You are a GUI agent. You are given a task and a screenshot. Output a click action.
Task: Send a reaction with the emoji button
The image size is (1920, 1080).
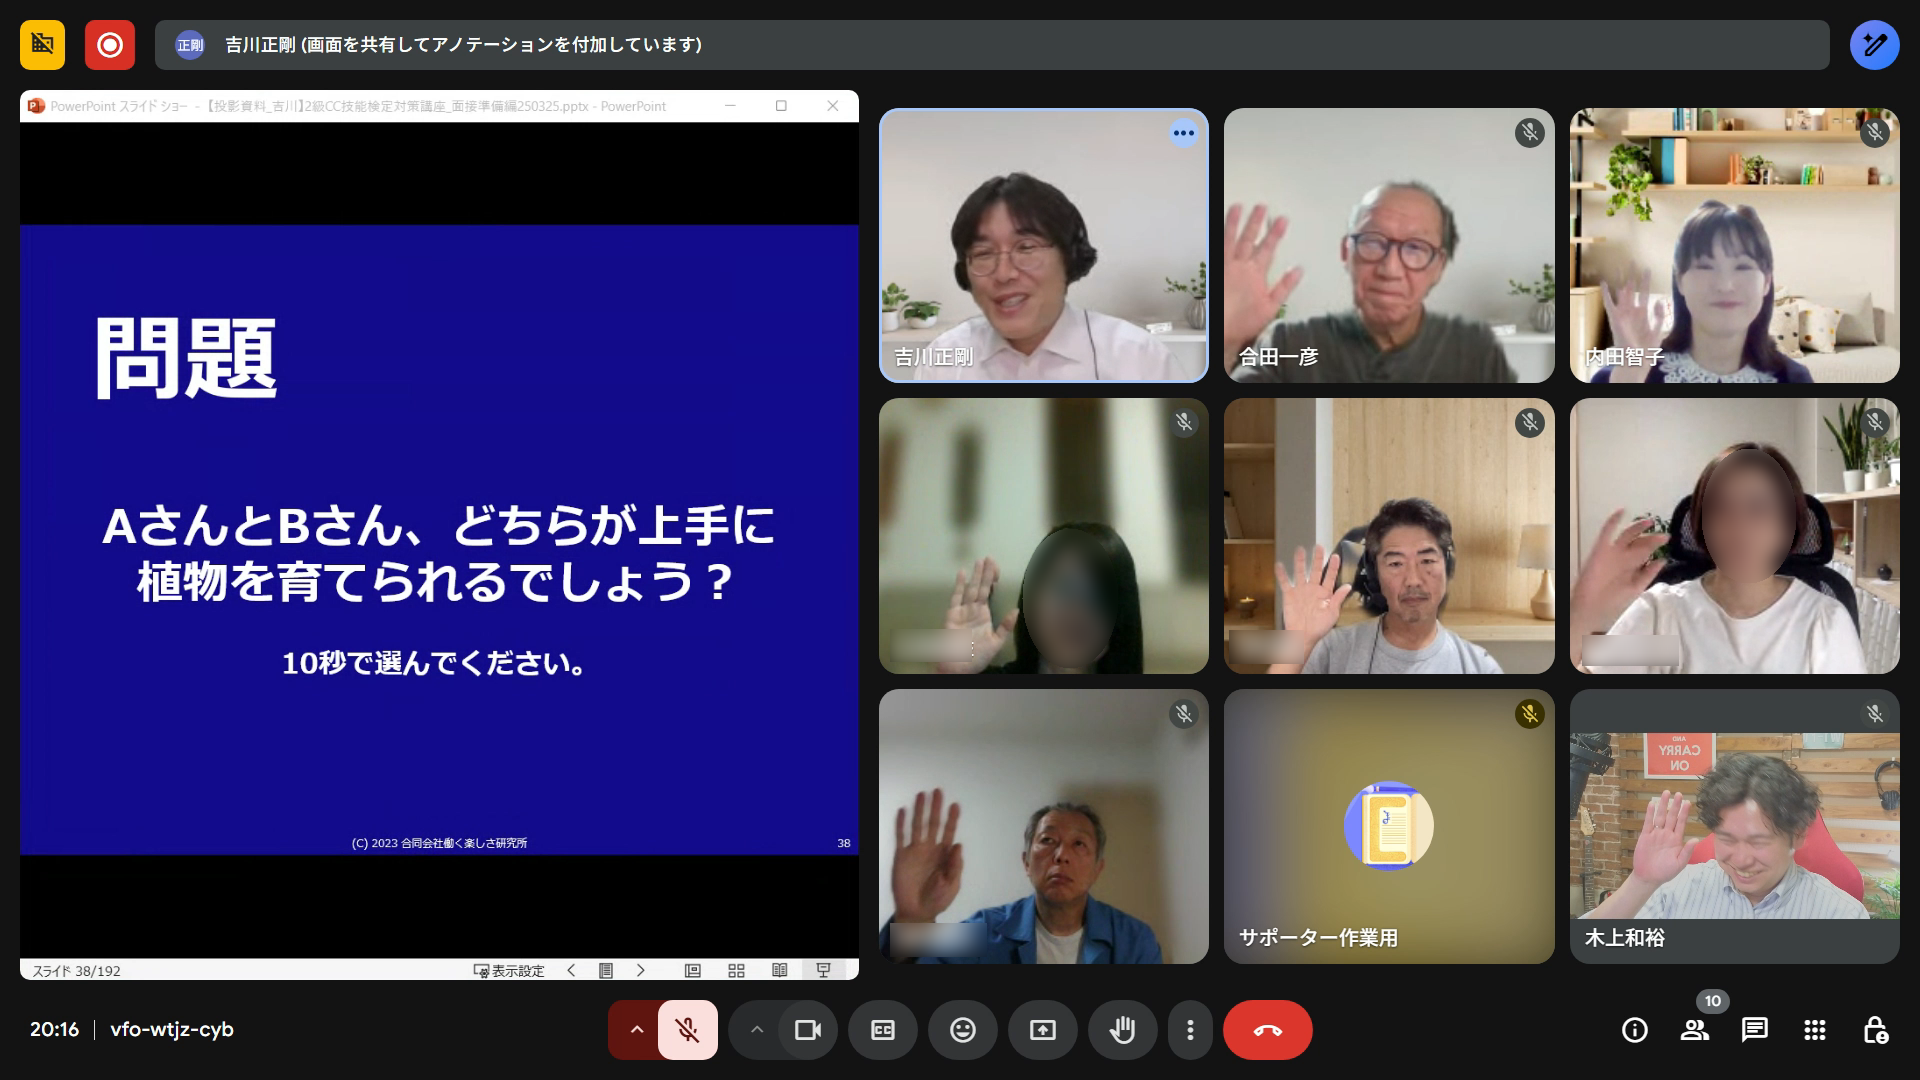click(963, 1030)
